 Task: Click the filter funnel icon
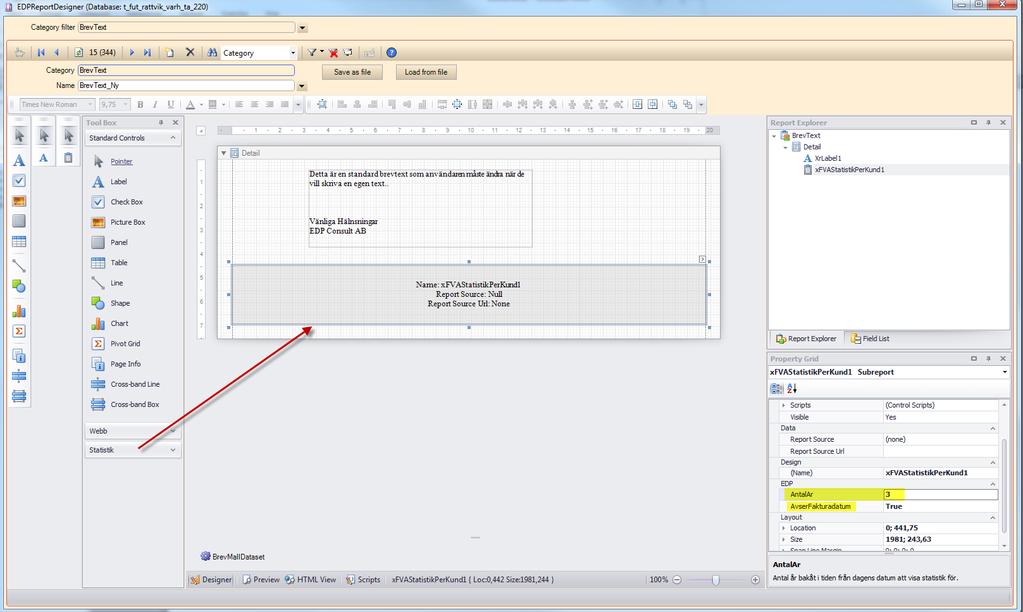[x=313, y=53]
